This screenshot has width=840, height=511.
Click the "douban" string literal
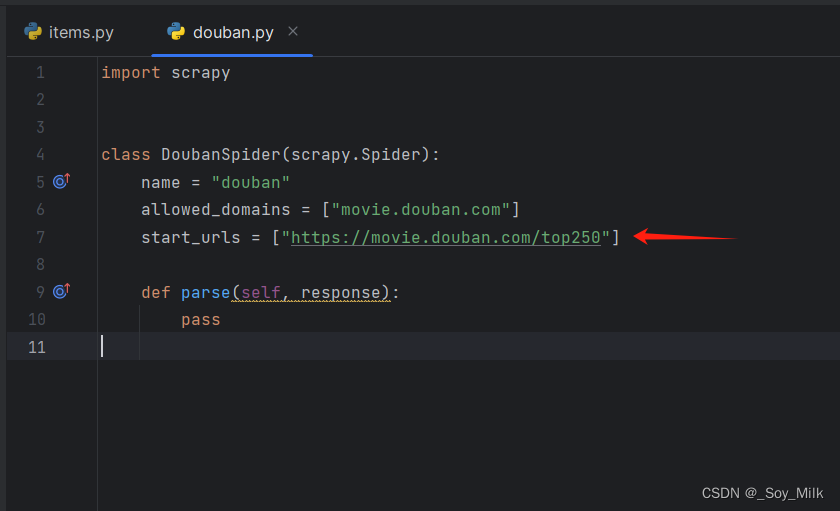pyautogui.click(x=251, y=183)
